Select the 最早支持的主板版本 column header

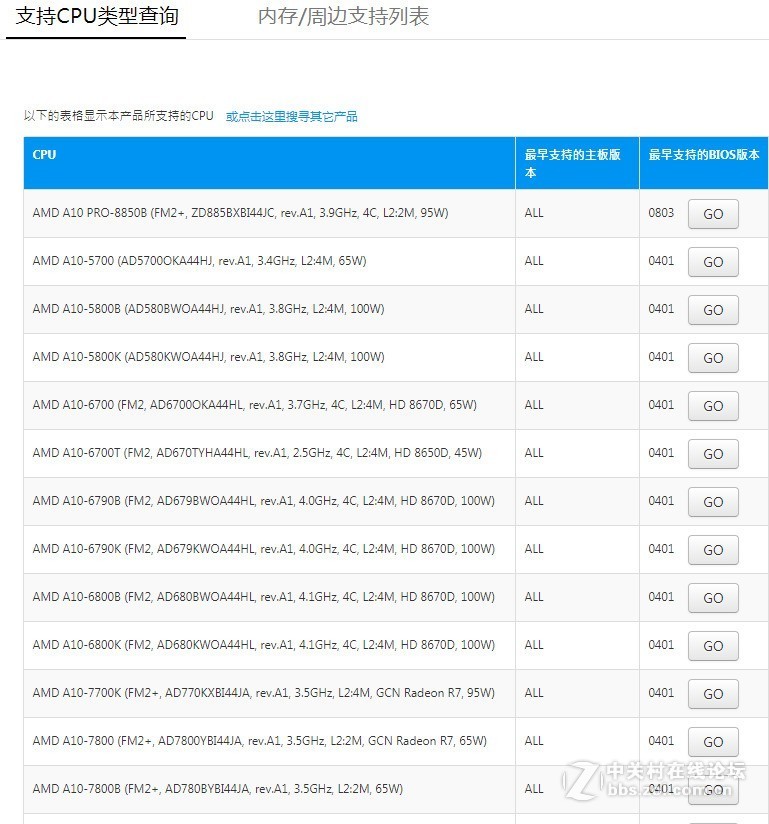tap(577, 163)
